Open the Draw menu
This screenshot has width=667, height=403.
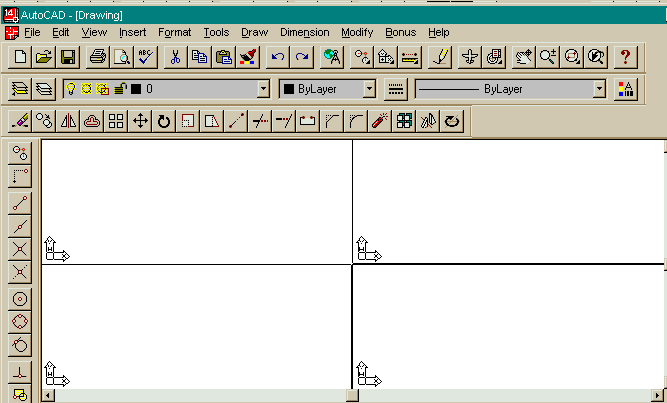254,32
